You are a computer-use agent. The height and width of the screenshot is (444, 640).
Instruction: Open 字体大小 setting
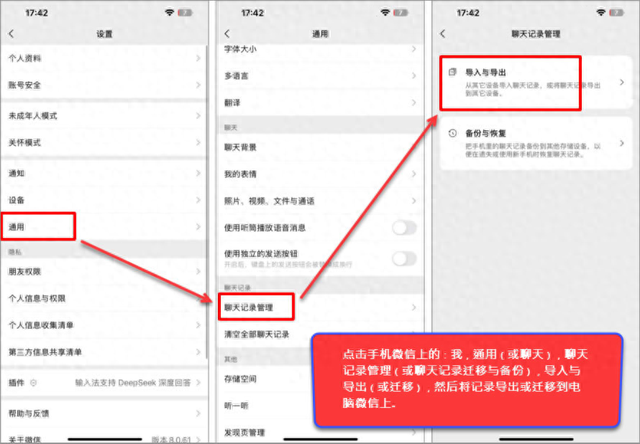point(320,51)
